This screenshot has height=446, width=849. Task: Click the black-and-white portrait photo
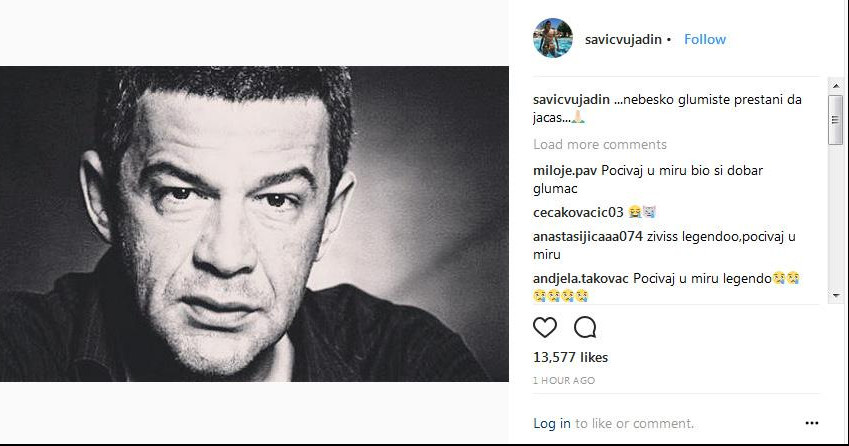(254, 224)
